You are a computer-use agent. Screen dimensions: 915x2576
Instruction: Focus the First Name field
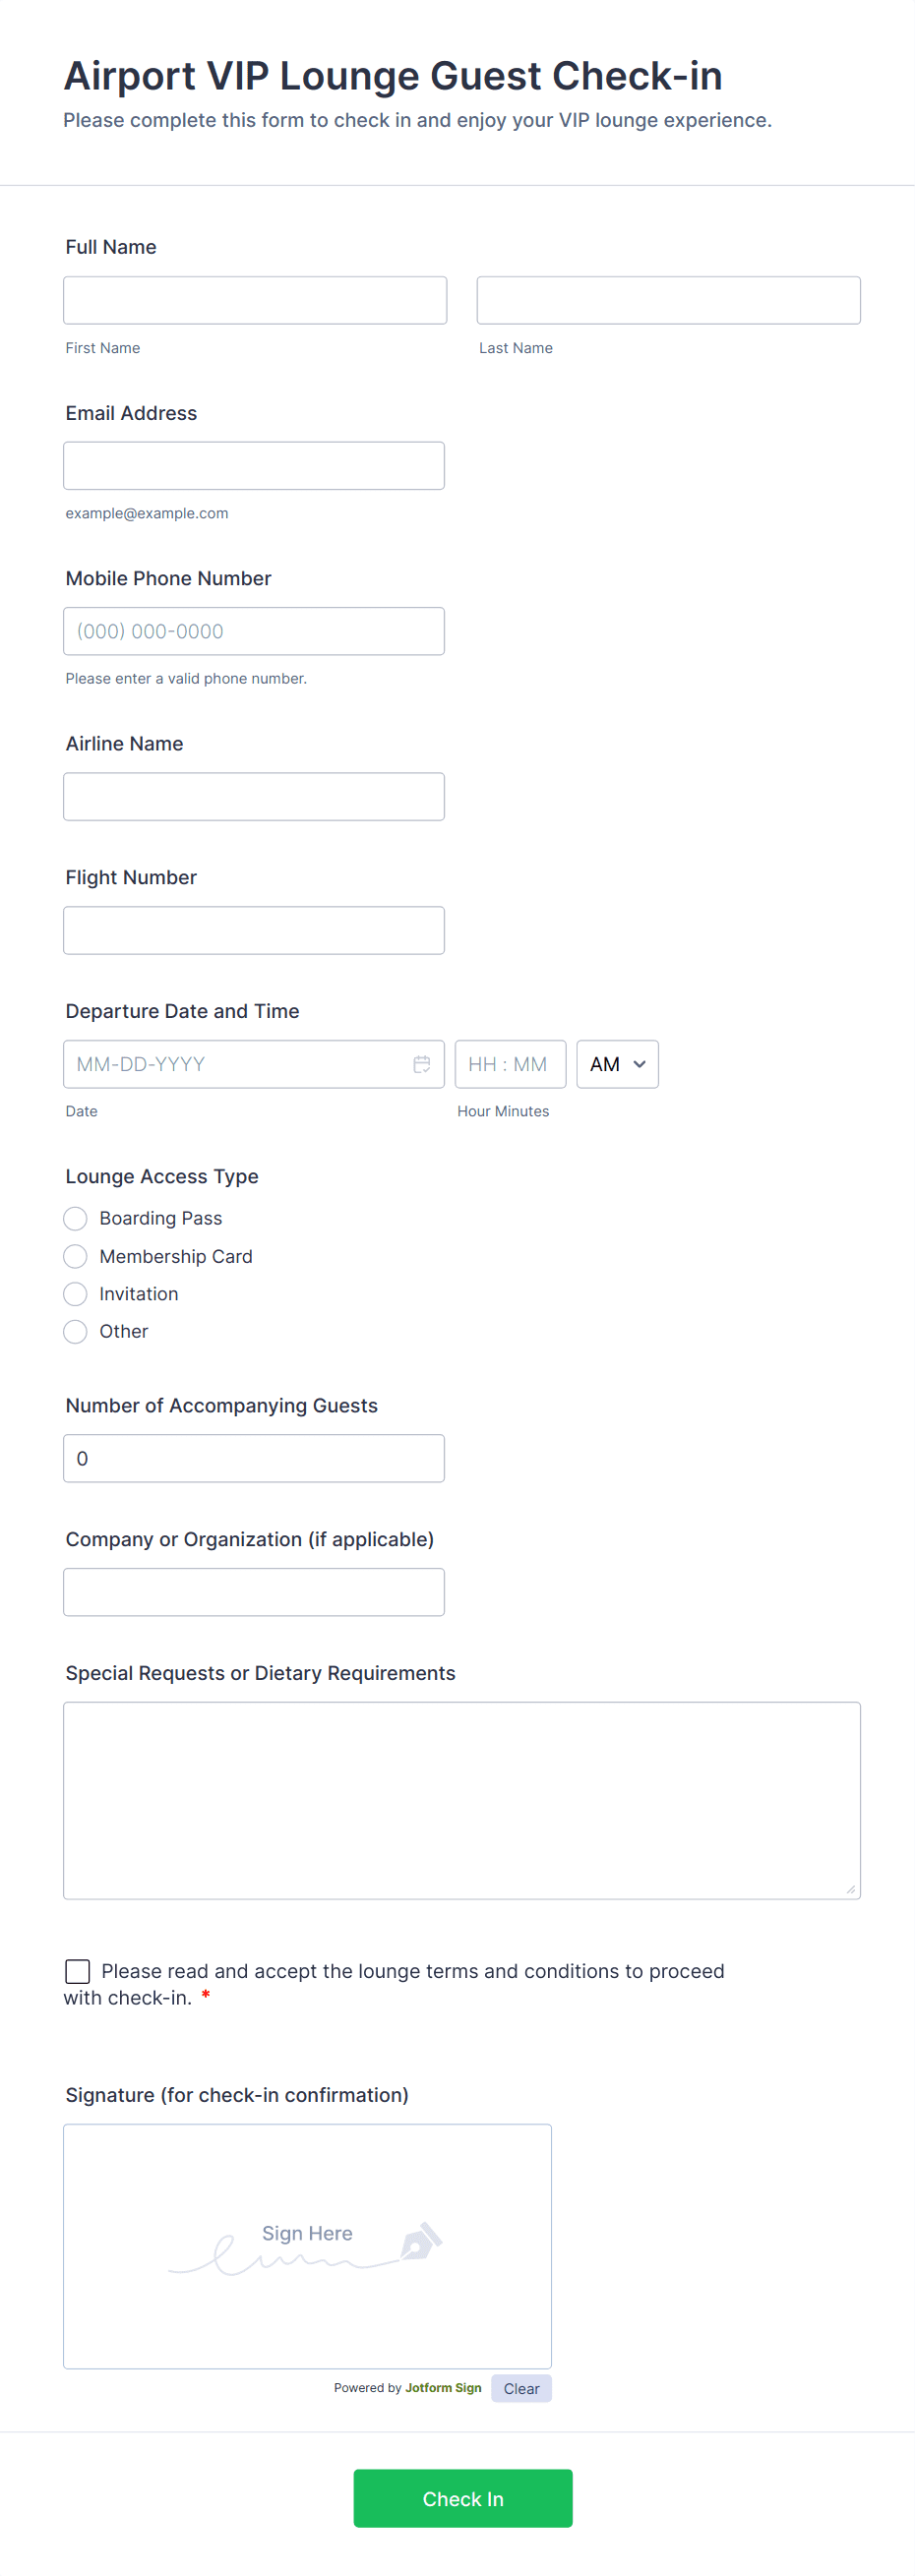tap(255, 300)
